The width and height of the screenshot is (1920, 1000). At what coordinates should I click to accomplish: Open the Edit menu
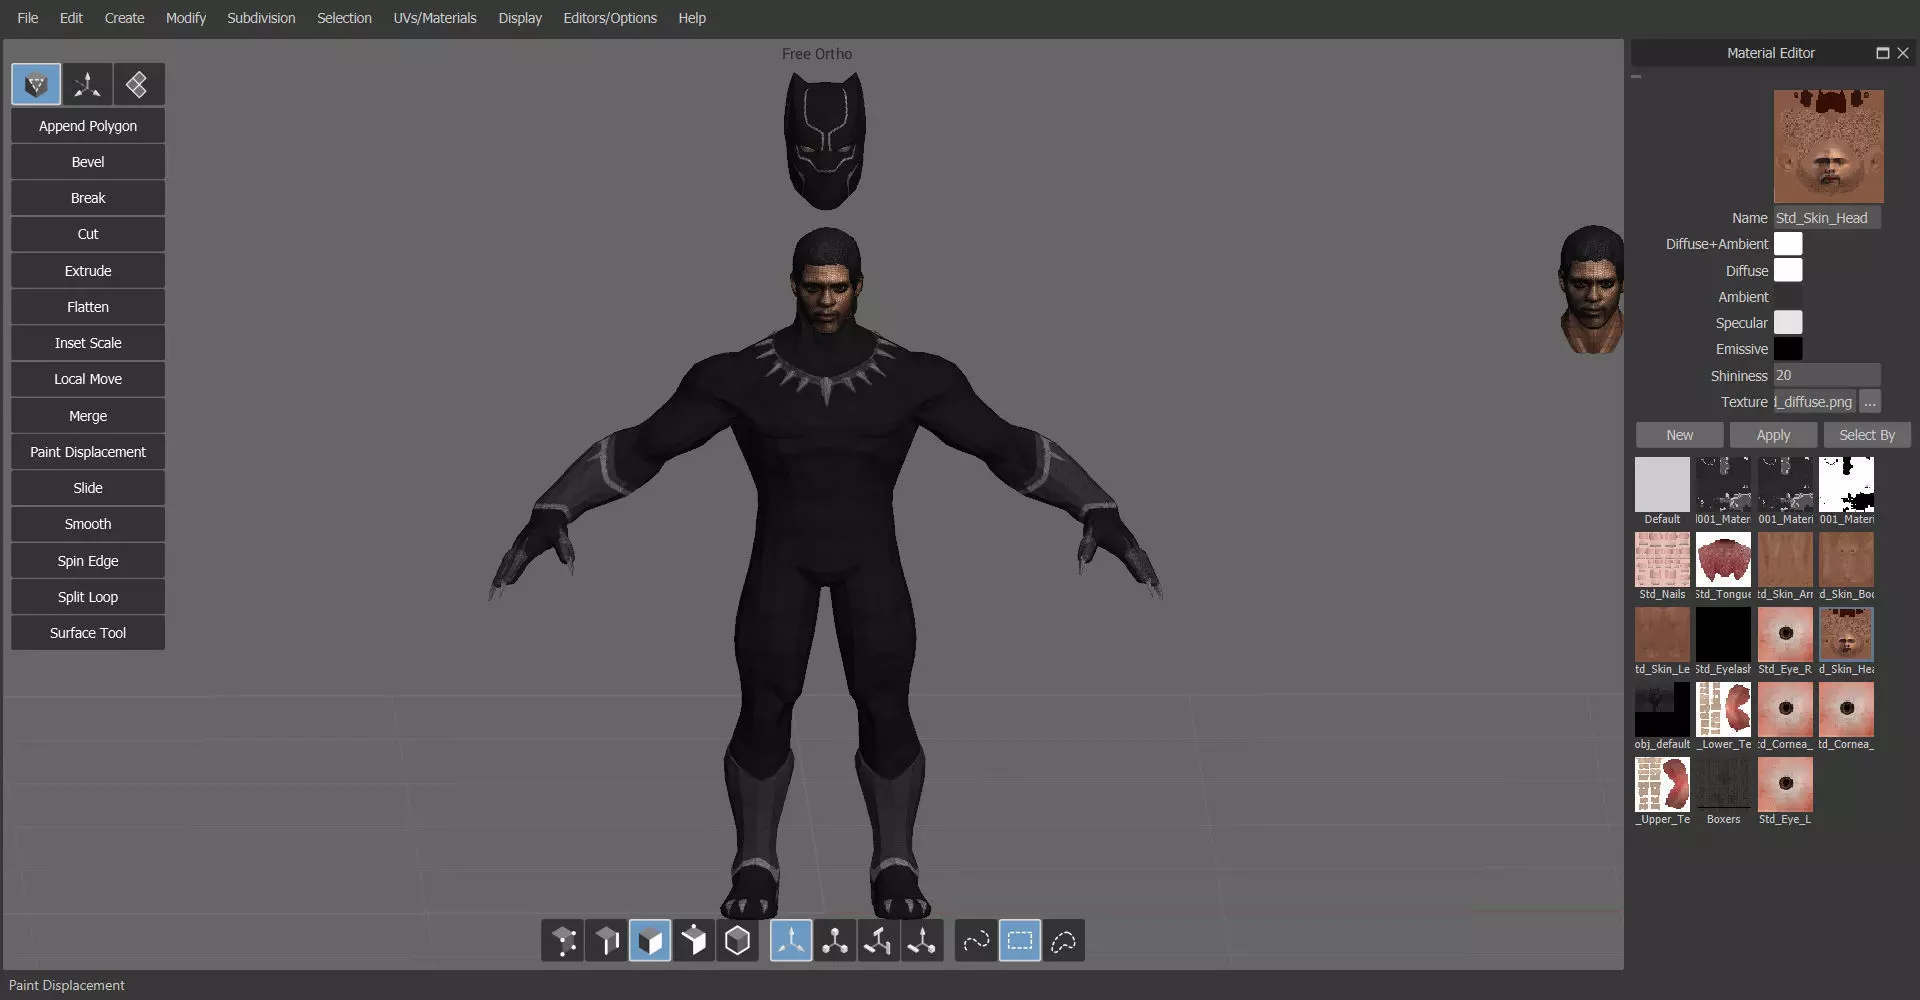point(71,18)
